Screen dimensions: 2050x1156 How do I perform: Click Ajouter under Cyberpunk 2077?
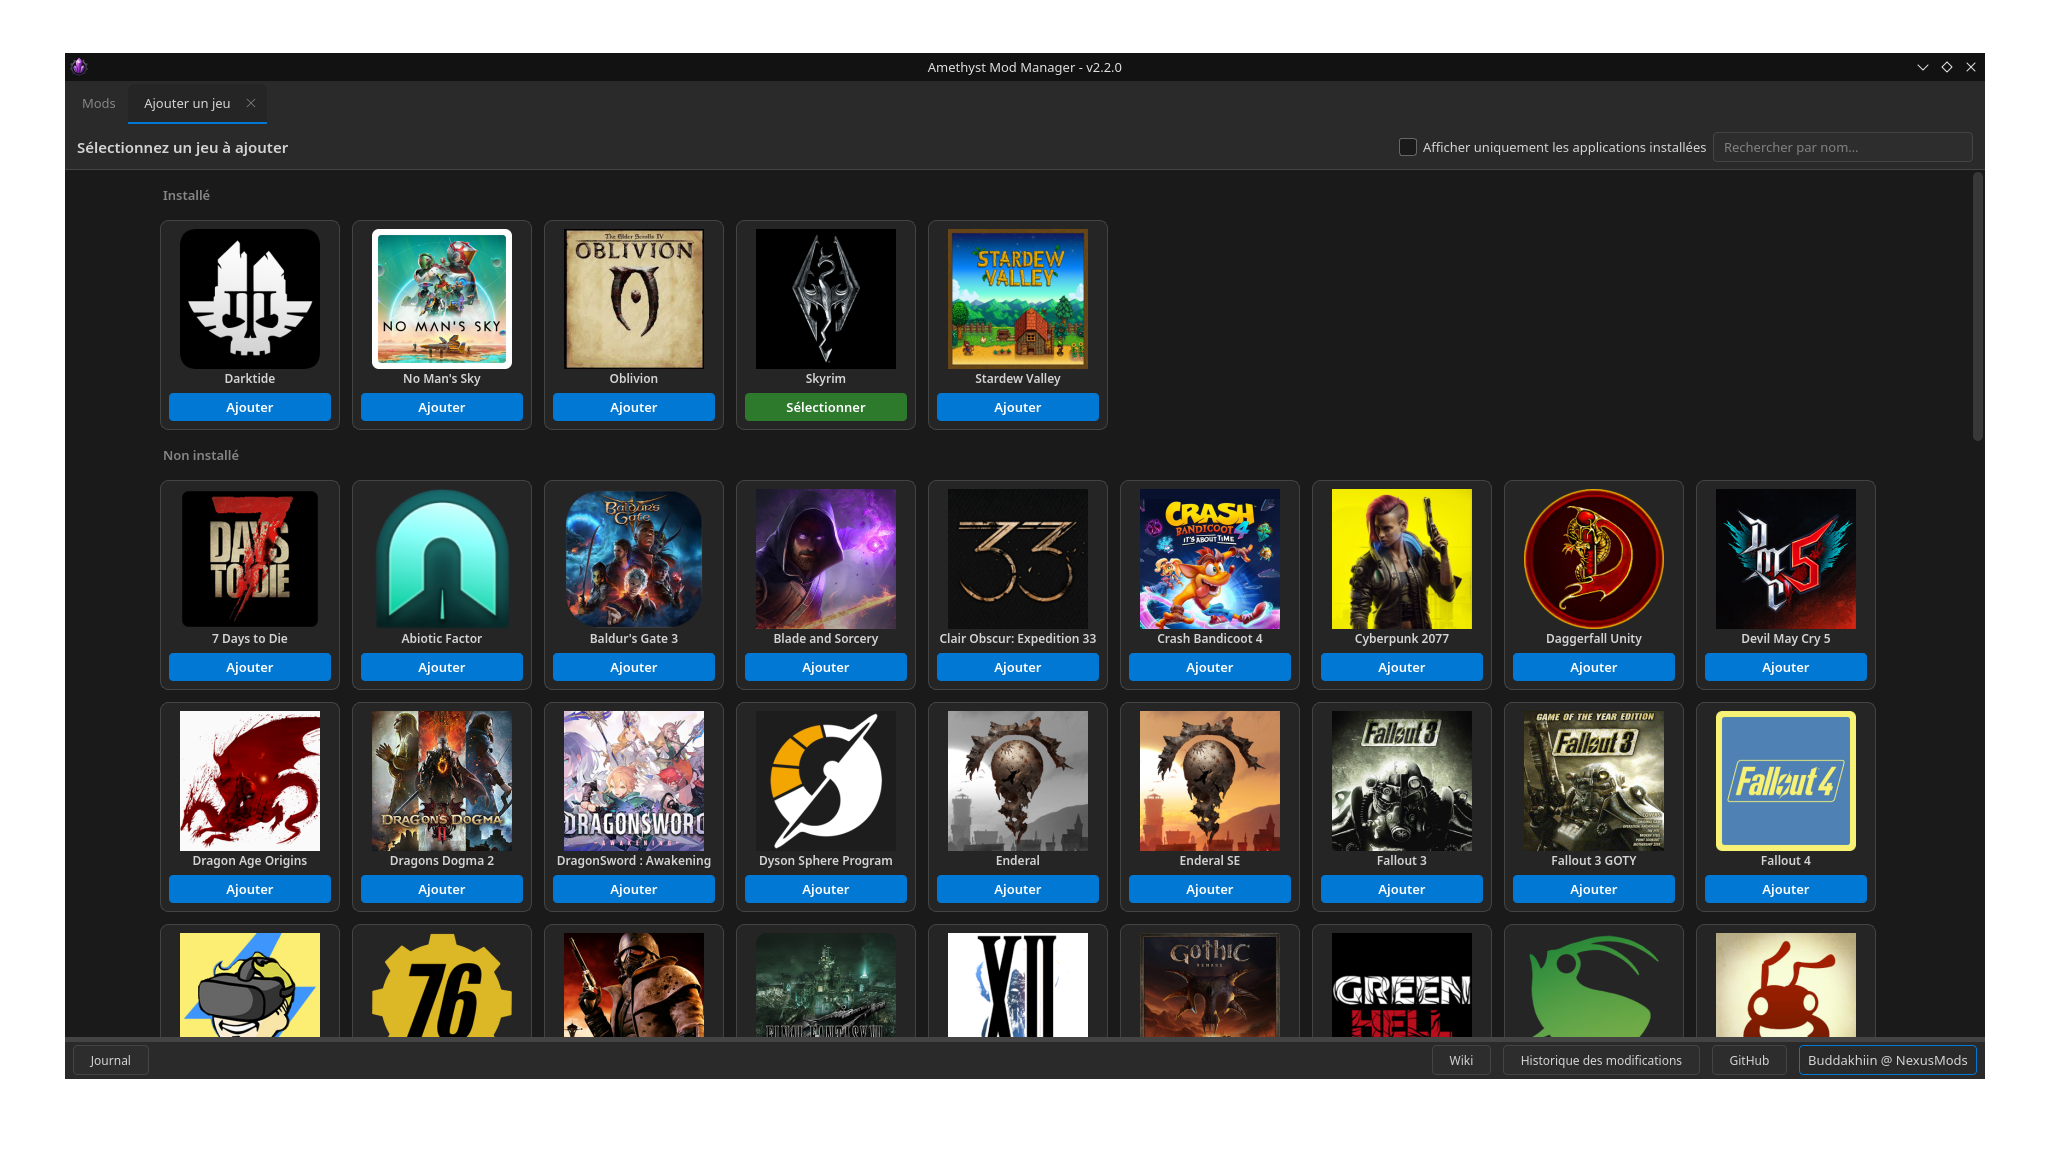[1402, 667]
